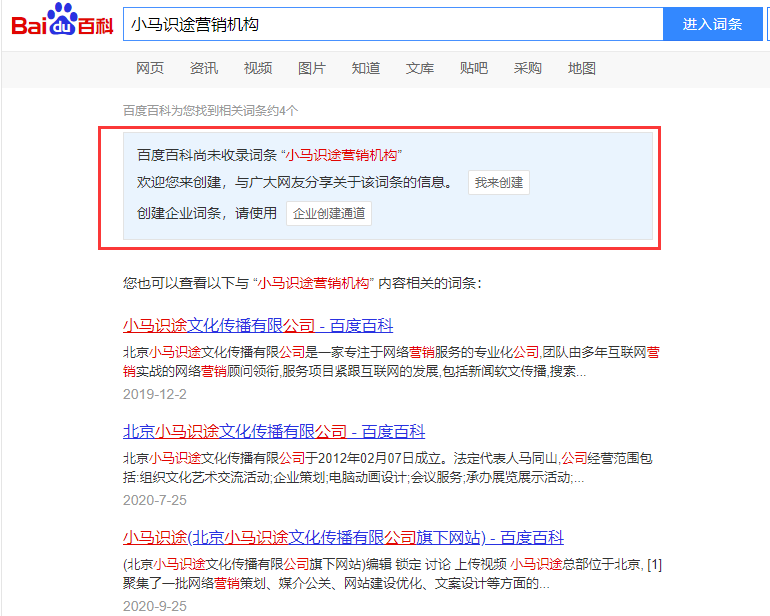This screenshot has width=770, height=616.
Task: Click the 2020-7-25 date under second result
Action: click(x=155, y=500)
